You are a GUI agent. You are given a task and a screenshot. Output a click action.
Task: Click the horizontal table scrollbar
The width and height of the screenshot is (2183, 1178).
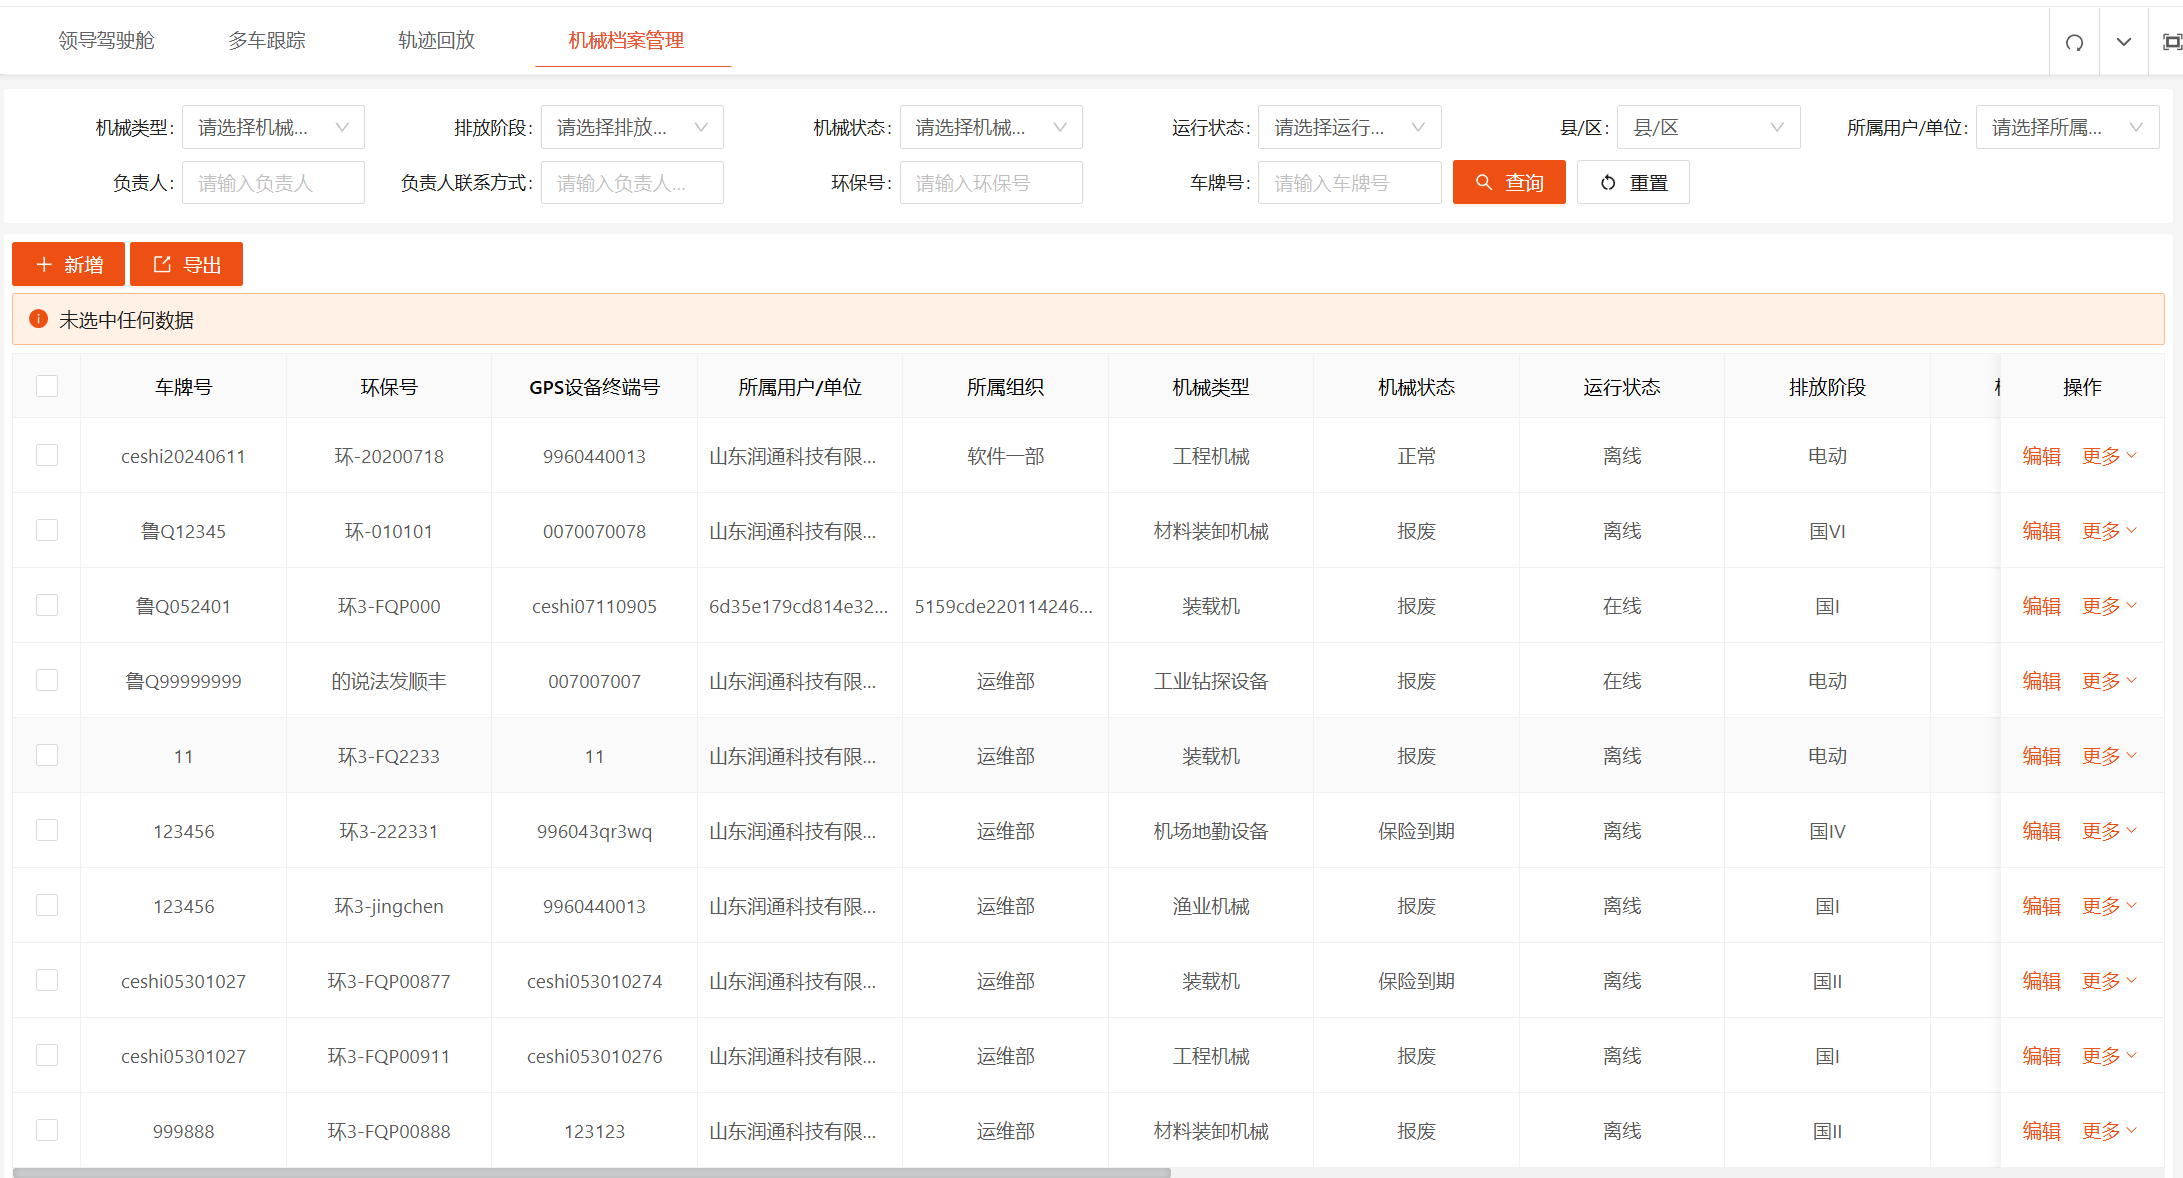pos(591,1172)
